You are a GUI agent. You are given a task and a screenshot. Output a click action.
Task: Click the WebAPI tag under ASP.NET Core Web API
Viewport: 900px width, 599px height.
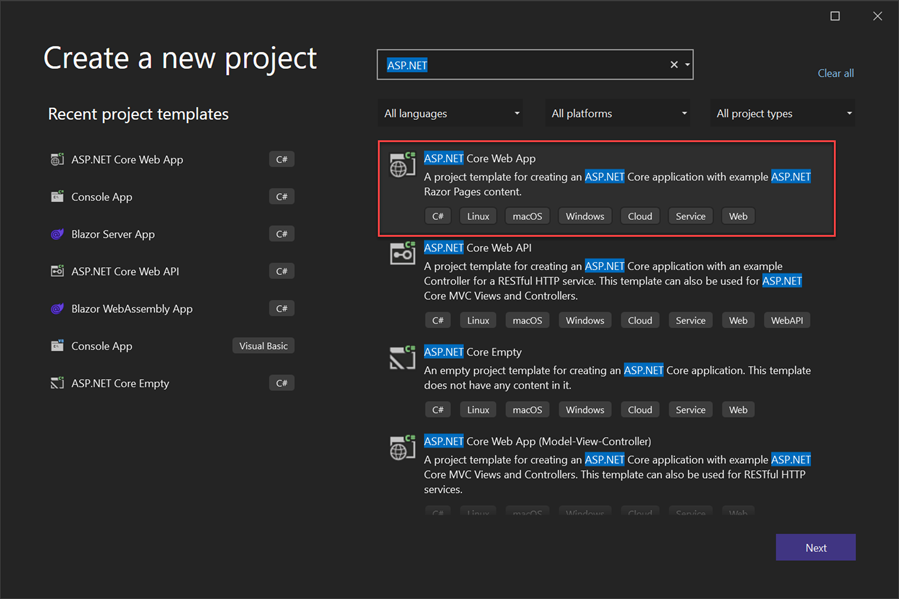pos(787,321)
